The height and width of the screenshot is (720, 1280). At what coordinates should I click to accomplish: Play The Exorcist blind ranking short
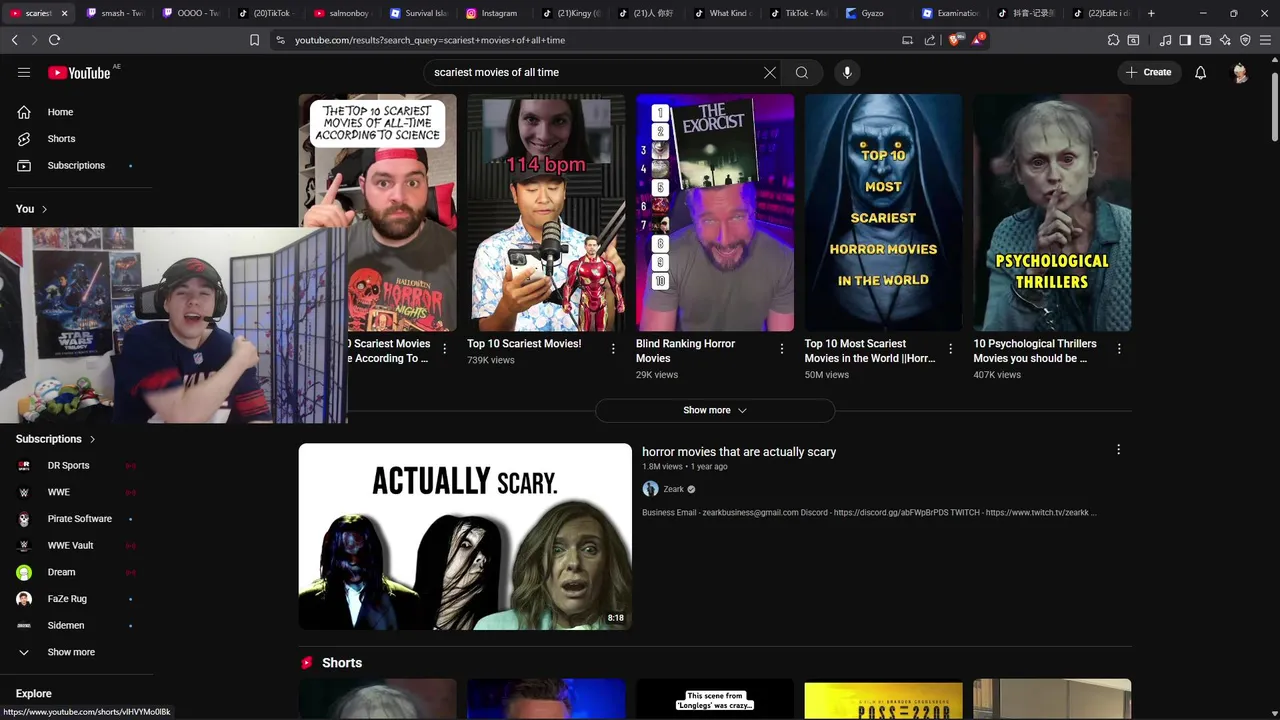[x=715, y=213]
